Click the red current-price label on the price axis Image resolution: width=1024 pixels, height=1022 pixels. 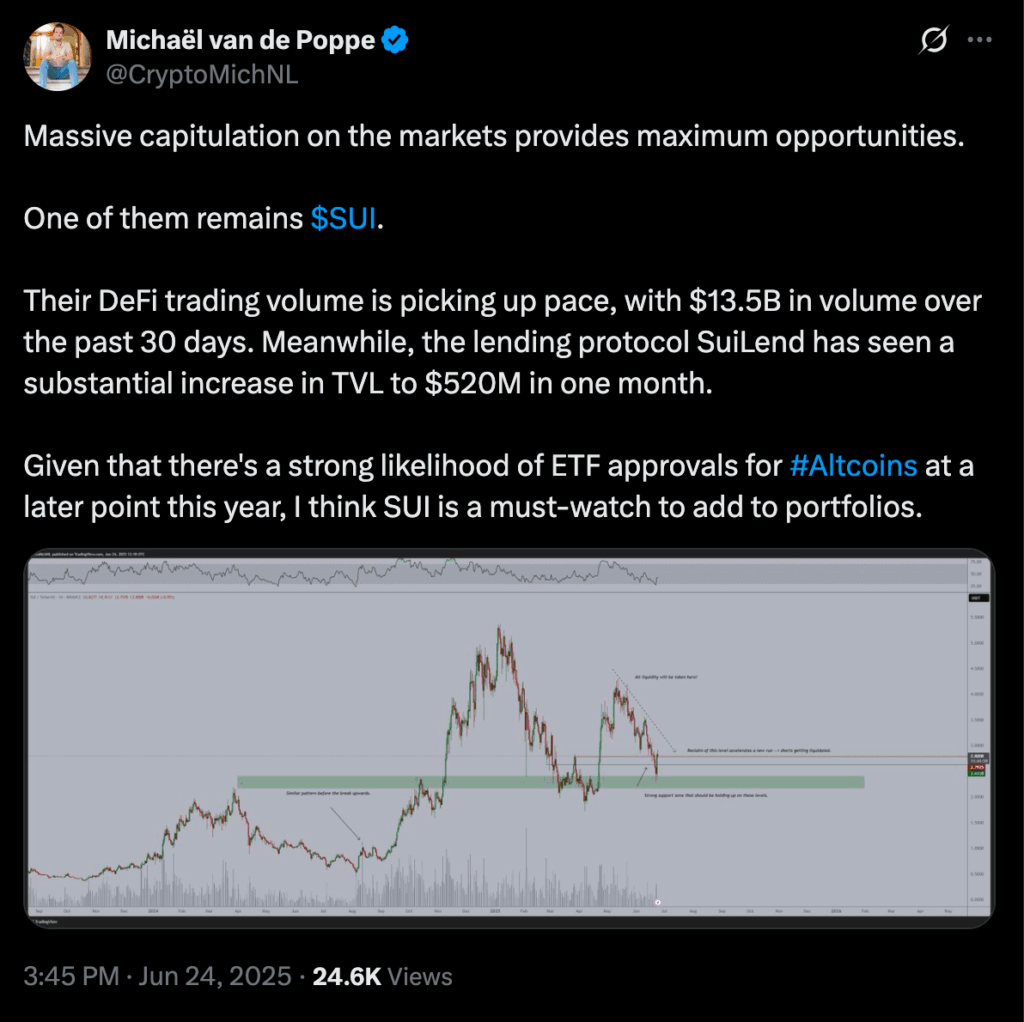pyautogui.click(x=977, y=767)
